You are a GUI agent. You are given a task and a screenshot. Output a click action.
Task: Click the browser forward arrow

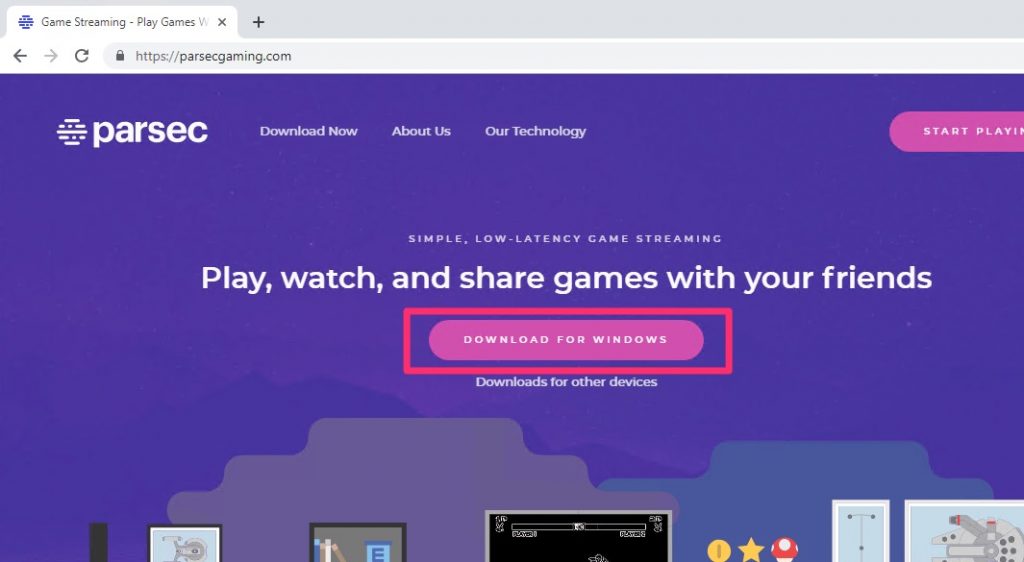click(51, 56)
